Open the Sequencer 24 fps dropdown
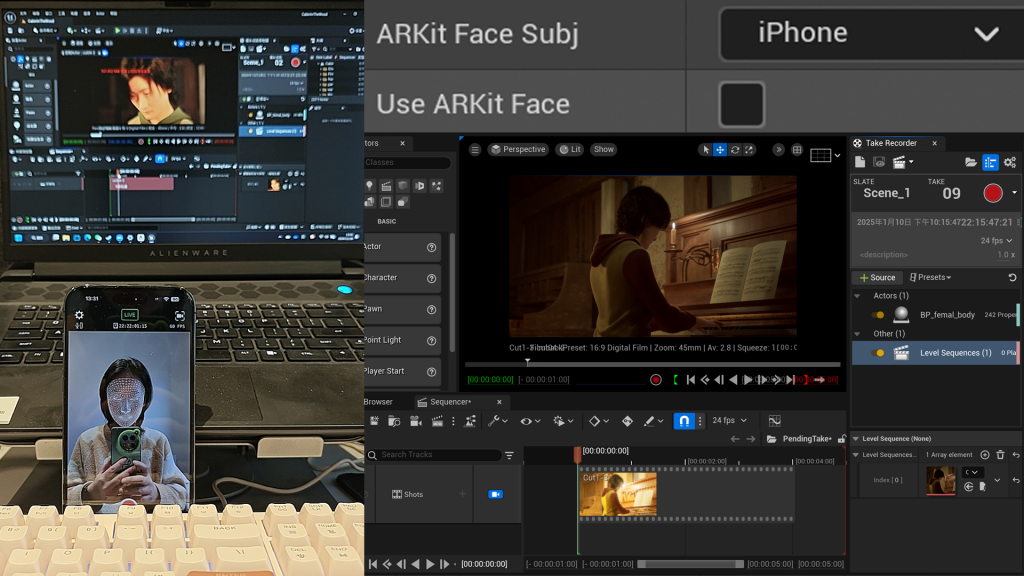Image resolution: width=1024 pixels, height=576 pixels. (729, 421)
